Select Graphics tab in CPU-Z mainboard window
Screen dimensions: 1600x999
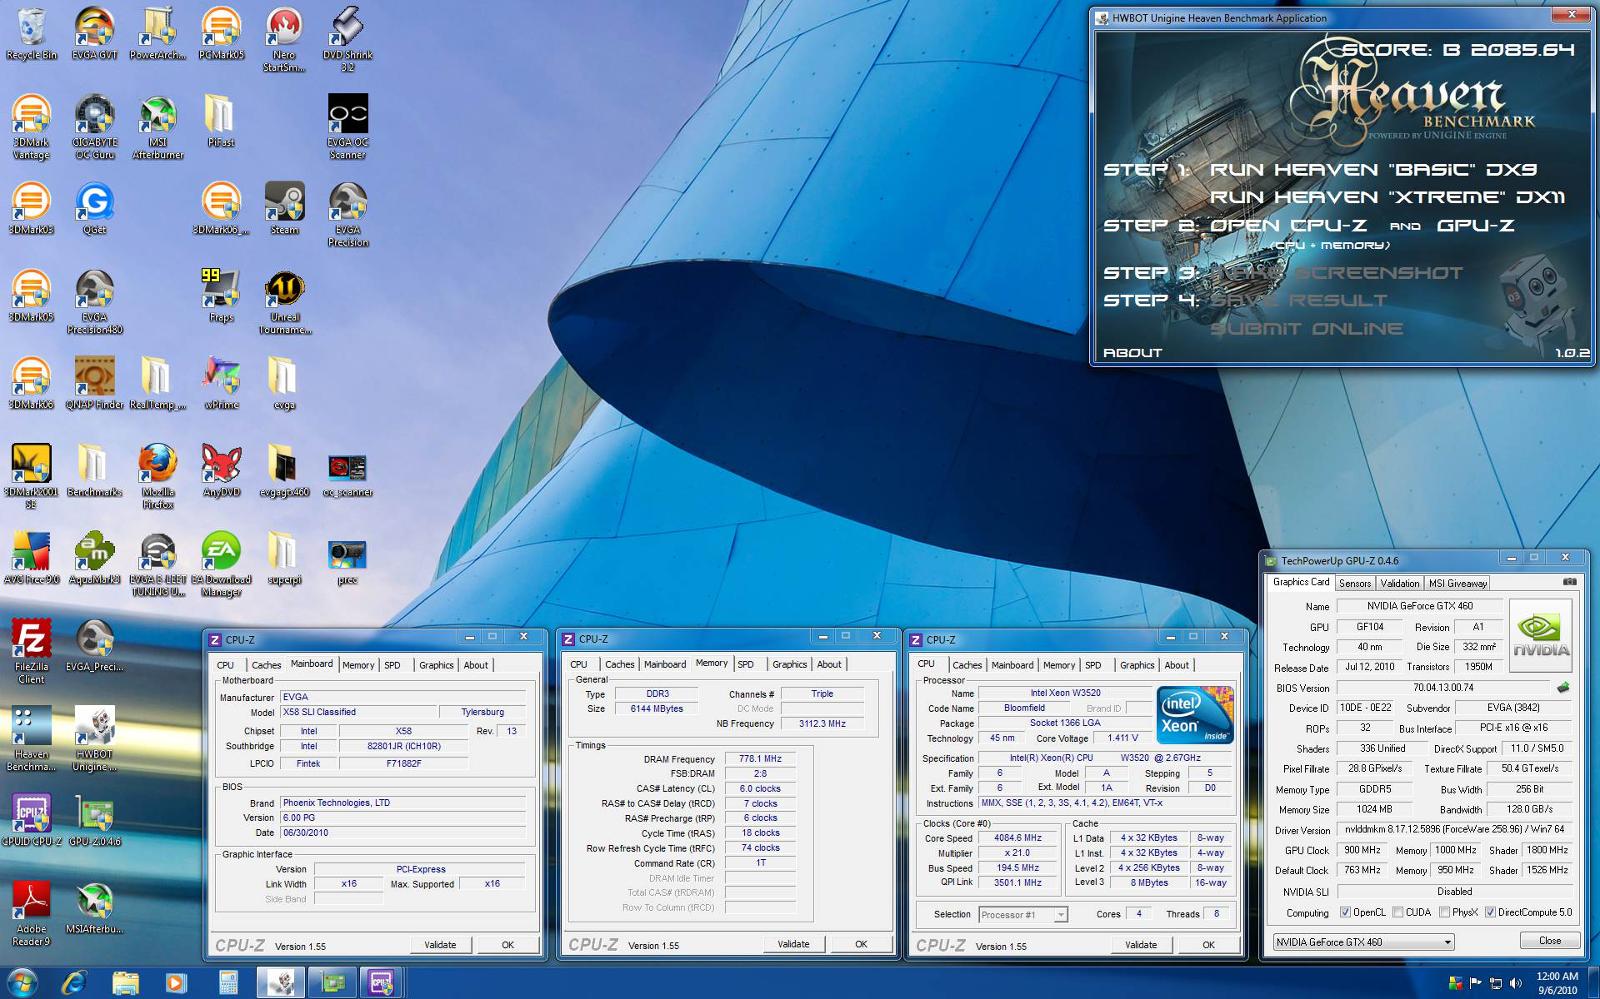[x=436, y=665]
